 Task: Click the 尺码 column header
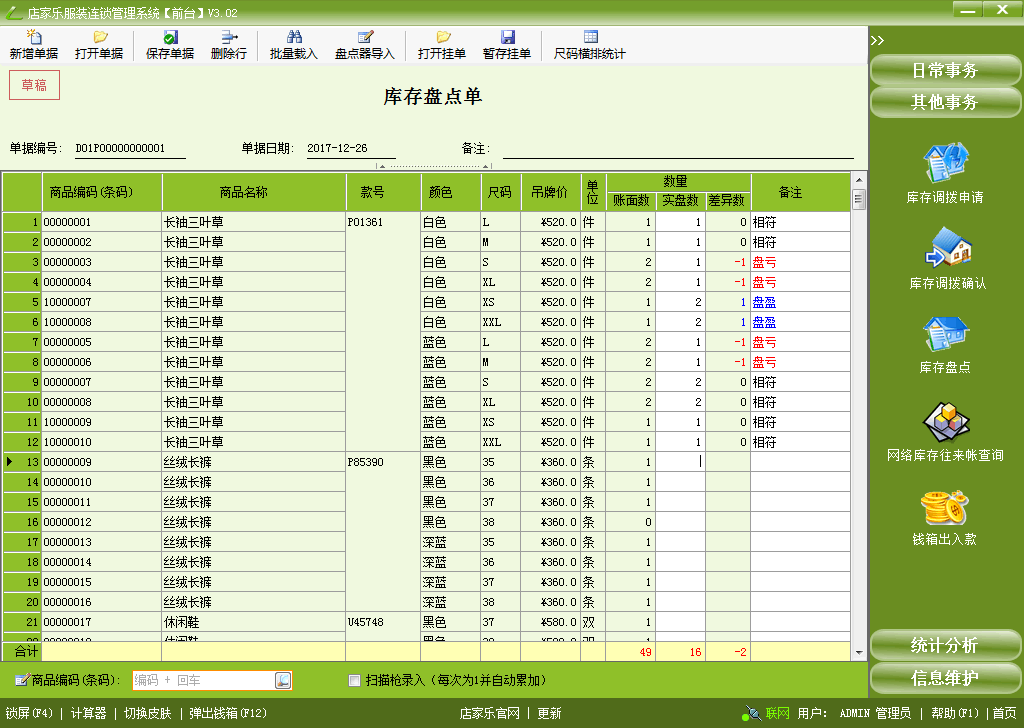(x=500, y=192)
